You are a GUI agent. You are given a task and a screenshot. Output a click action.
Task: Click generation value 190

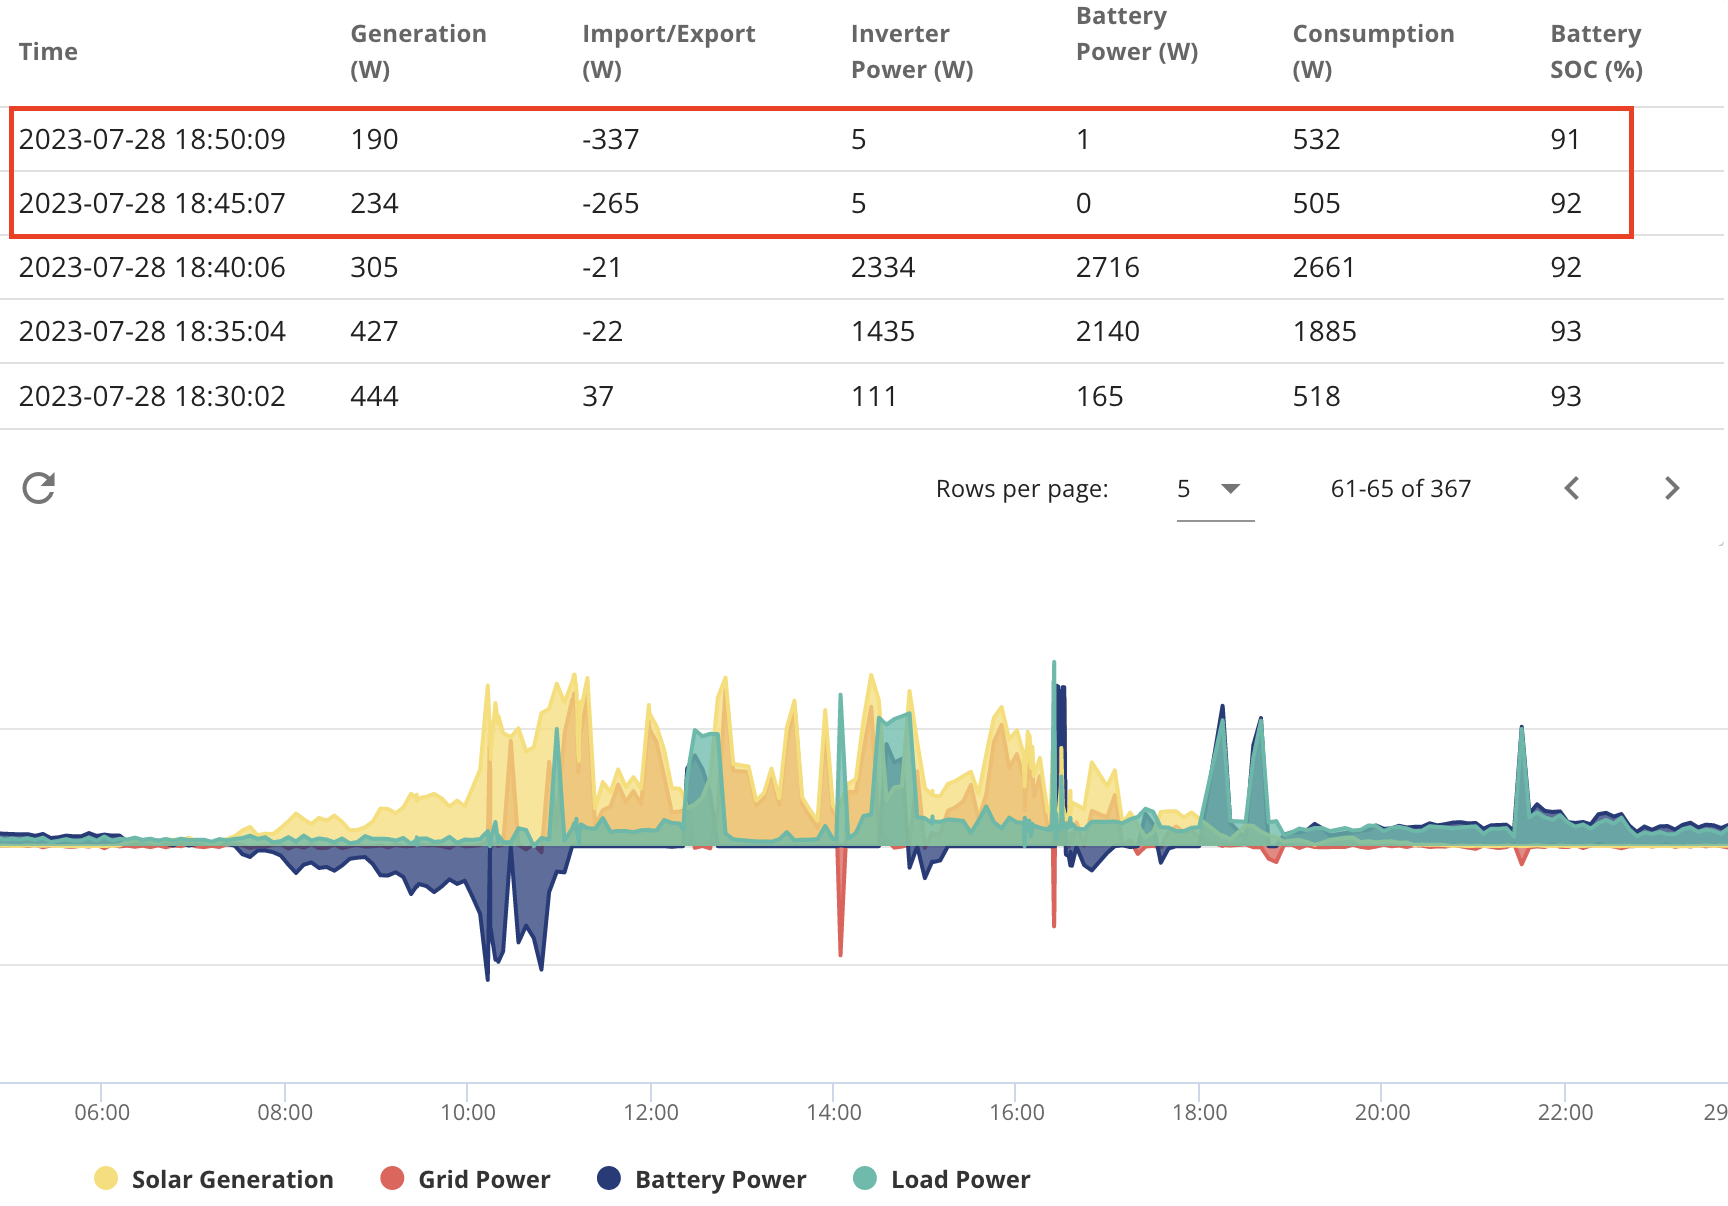[374, 139]
